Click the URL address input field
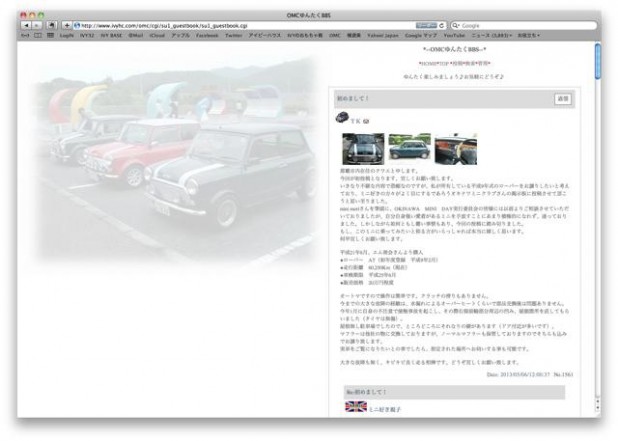This screenshot has height=441, width=618. click(250, 24)
